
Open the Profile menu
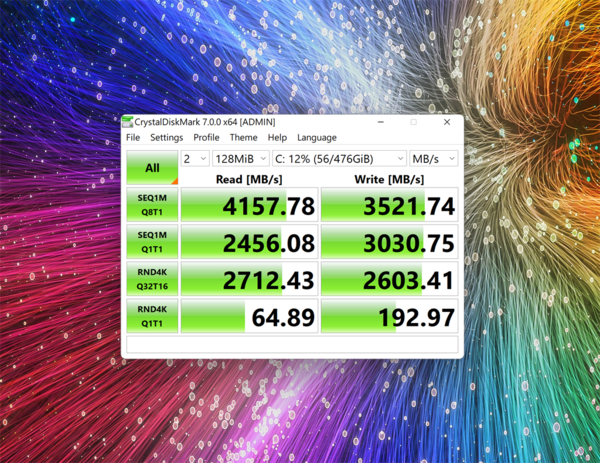[206, 137]
